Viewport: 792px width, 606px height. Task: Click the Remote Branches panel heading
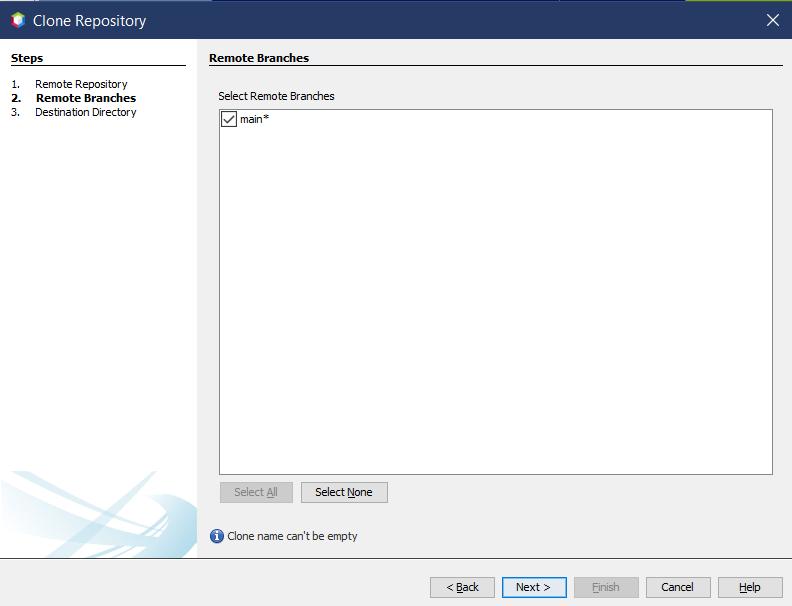point(259,58)
